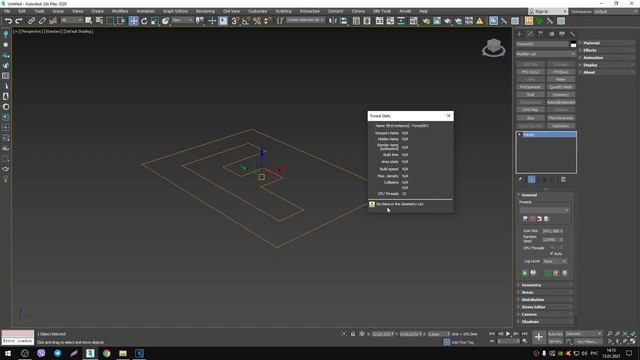Viewport: 640px width, 360px height.
Task: Click the Forest help question icon
Action: click(533, 273)
